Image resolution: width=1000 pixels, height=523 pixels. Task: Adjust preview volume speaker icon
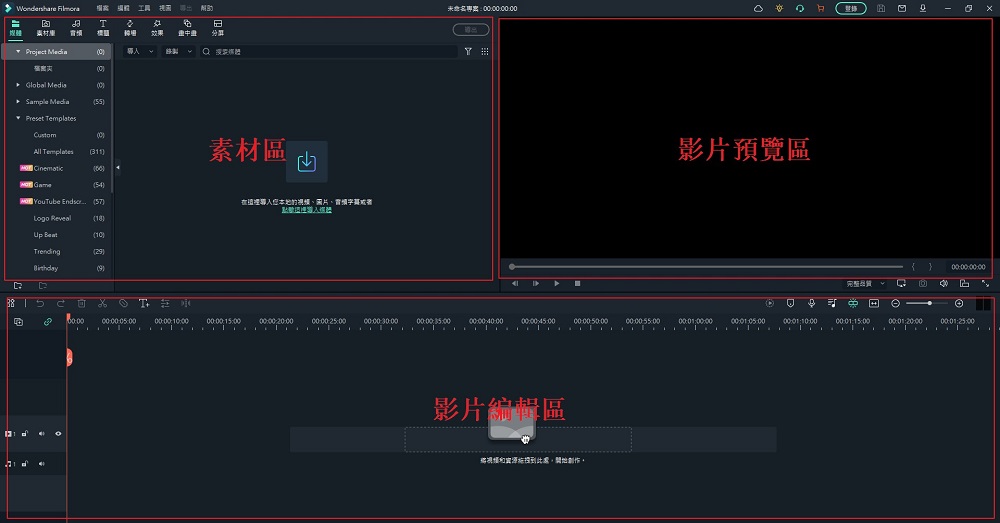pos(943,284)
